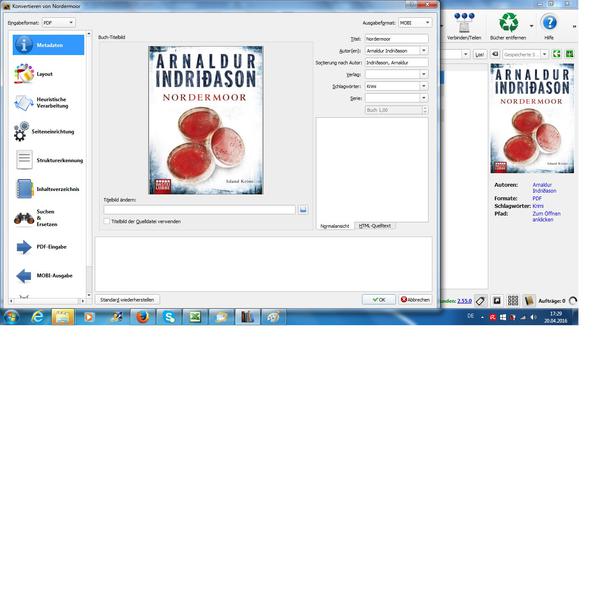Browse for a new cover image file
This screenshot has width=600, height=600.
303,210
